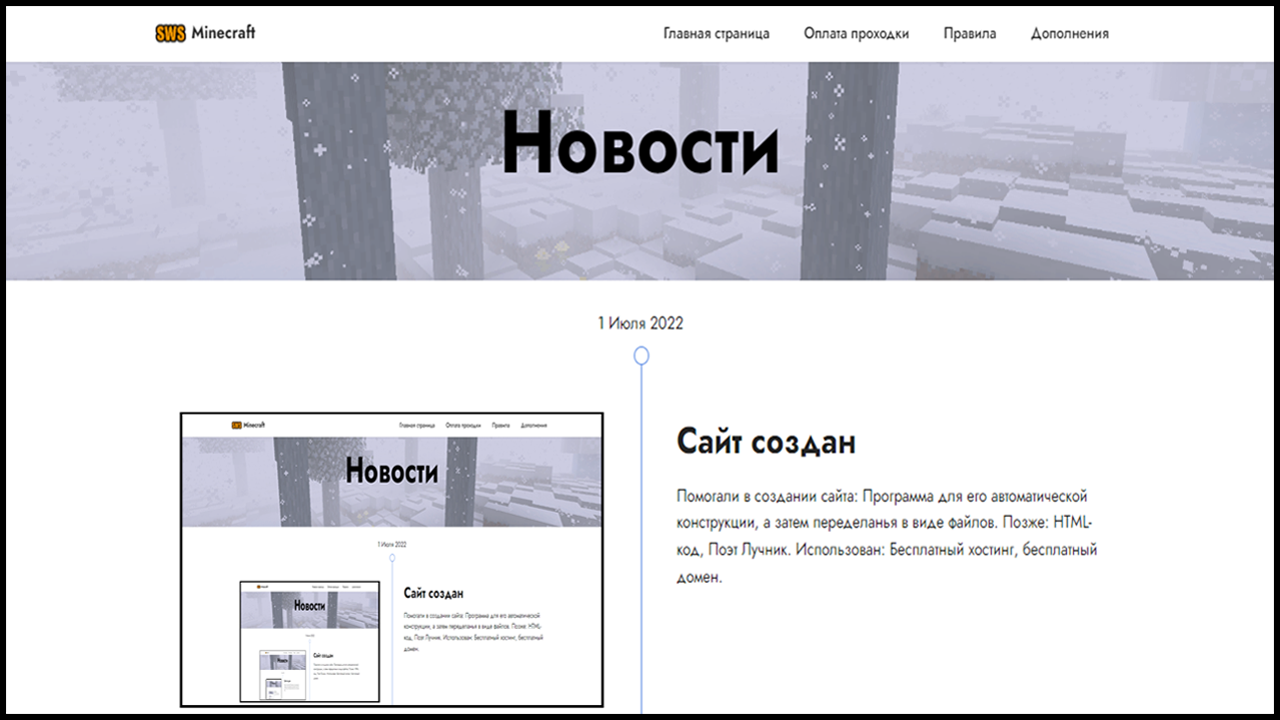This screenshot has height=720, width=1280.
Task: Click the paragraph starting with Помогали в создании
Action: pyautogui.click(x=887, y=537)
